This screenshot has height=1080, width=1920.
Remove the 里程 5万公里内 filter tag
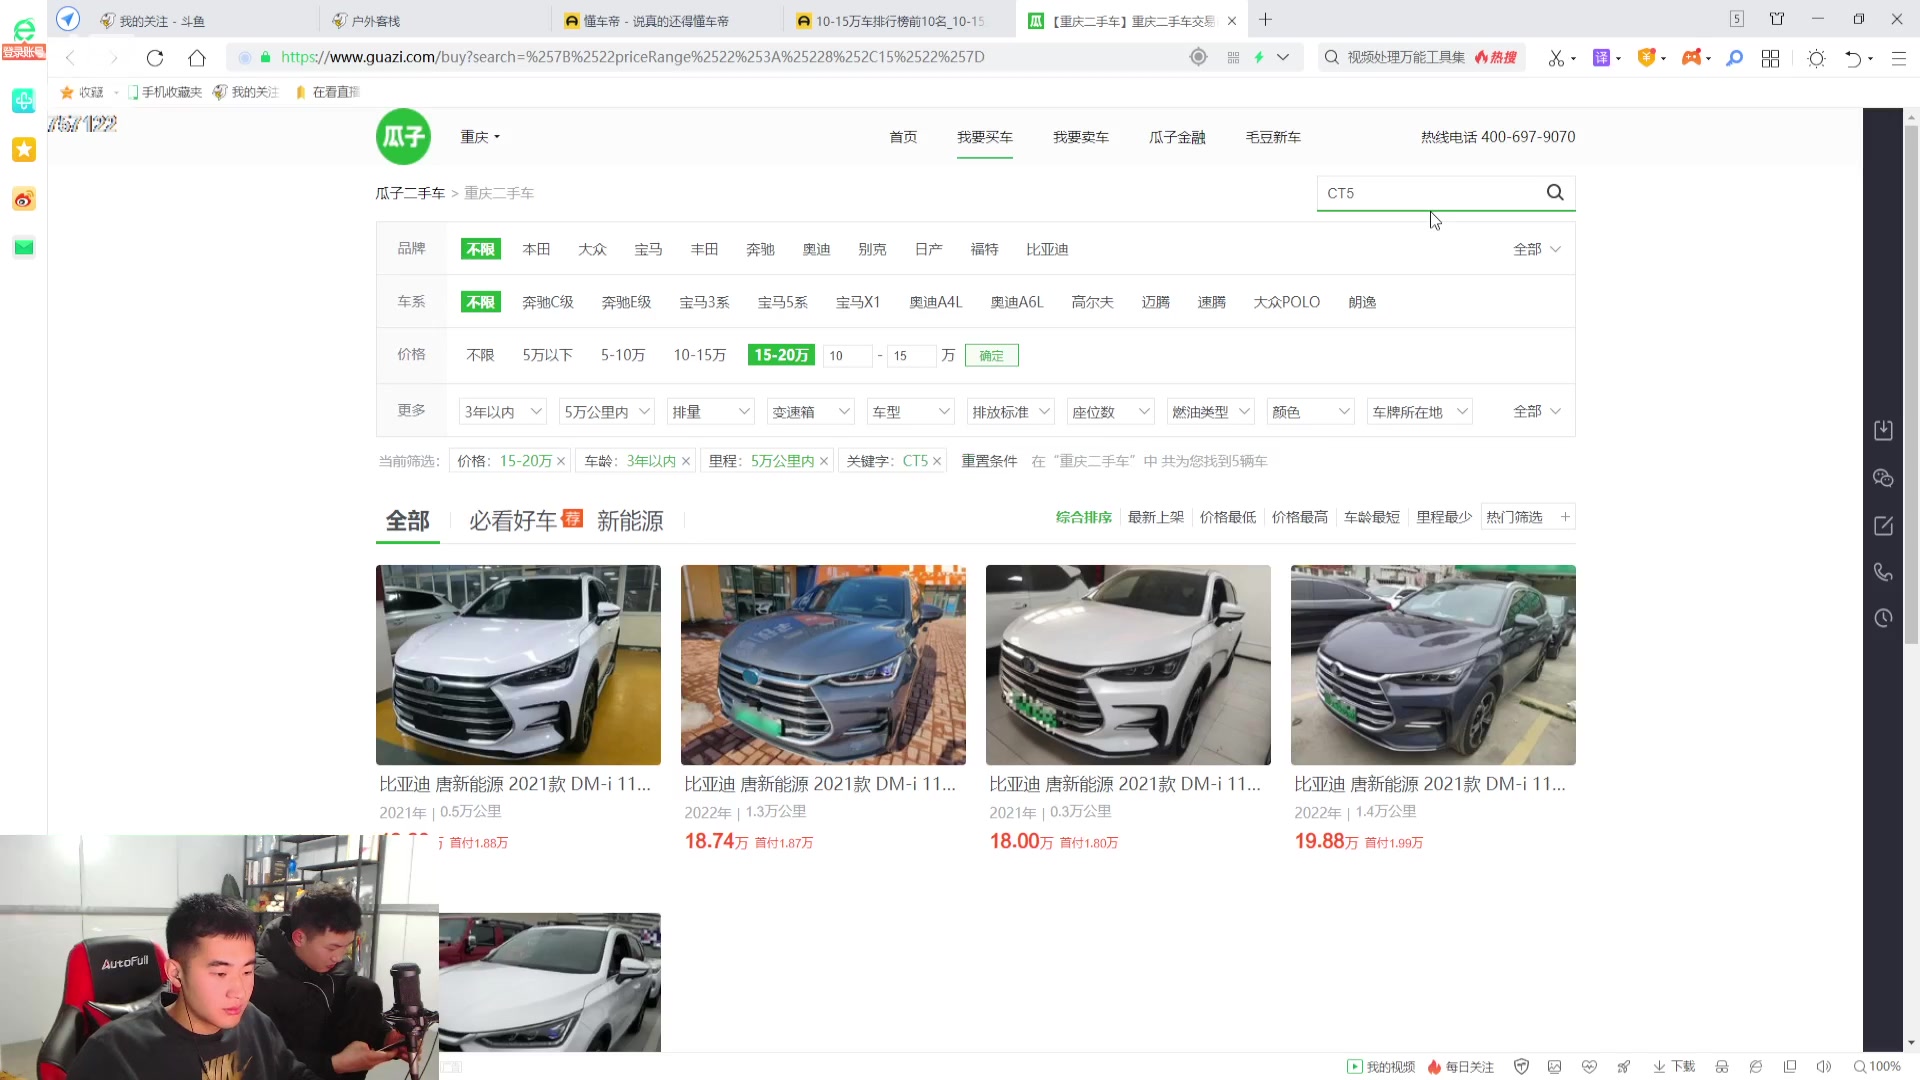(x=824, y=461)
